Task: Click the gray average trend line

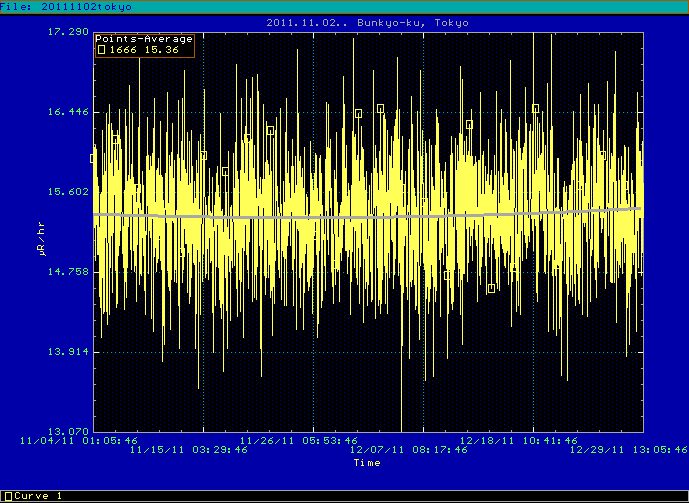Action: (x=367, y=215)
